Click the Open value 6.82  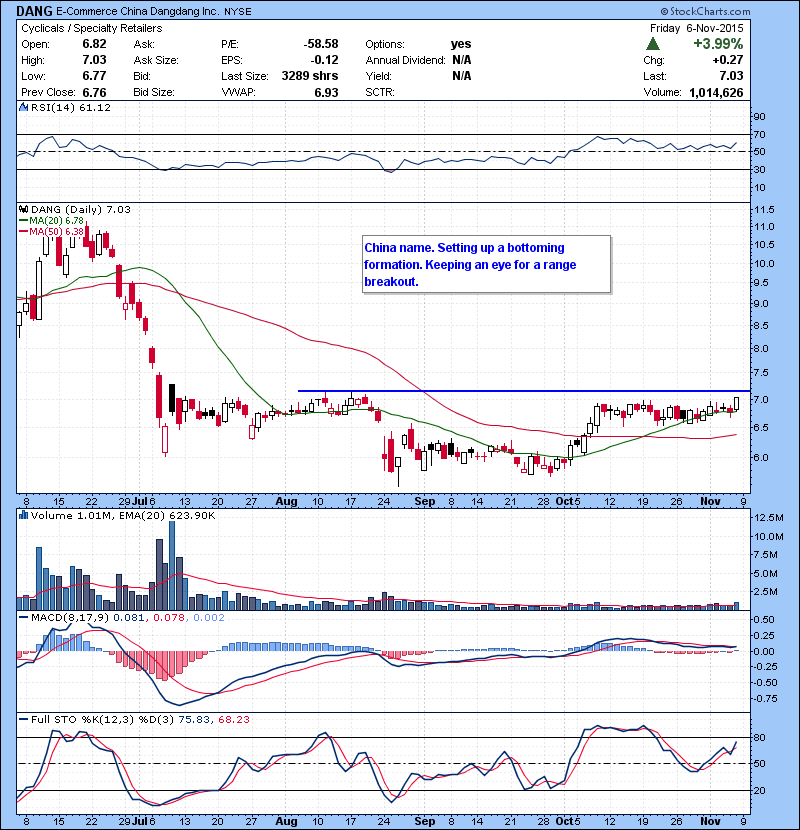[94, 44]
